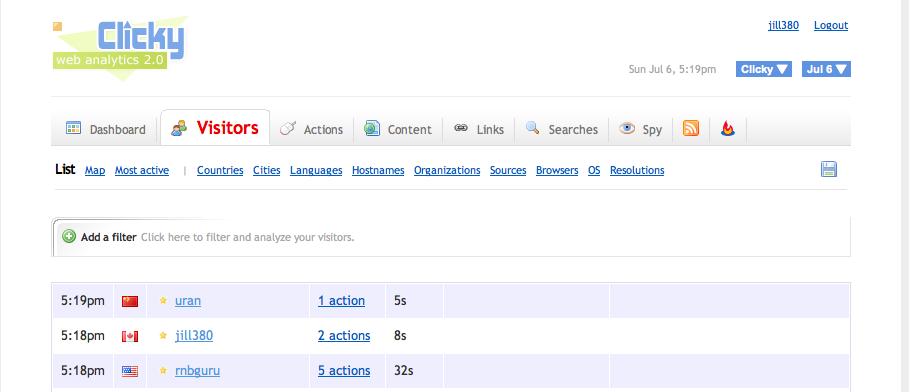Open the Sources report
Image resolution: width=909 pixels, height=392 pixels.
coord(508,170)
